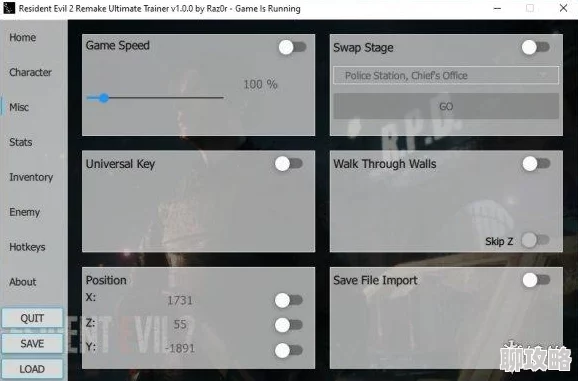Switch to the Inventory section
578x381 pixels.
tap(31, 177)
